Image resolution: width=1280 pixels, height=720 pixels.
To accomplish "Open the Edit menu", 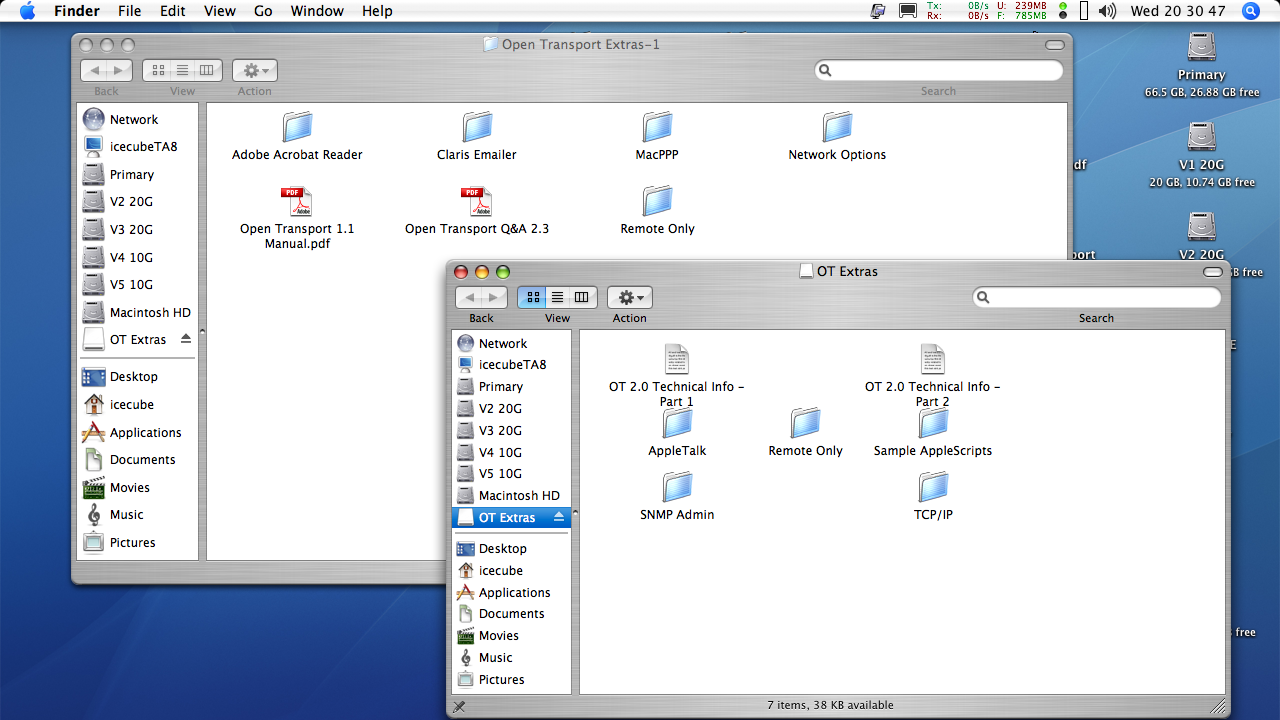I will (173, 11).
